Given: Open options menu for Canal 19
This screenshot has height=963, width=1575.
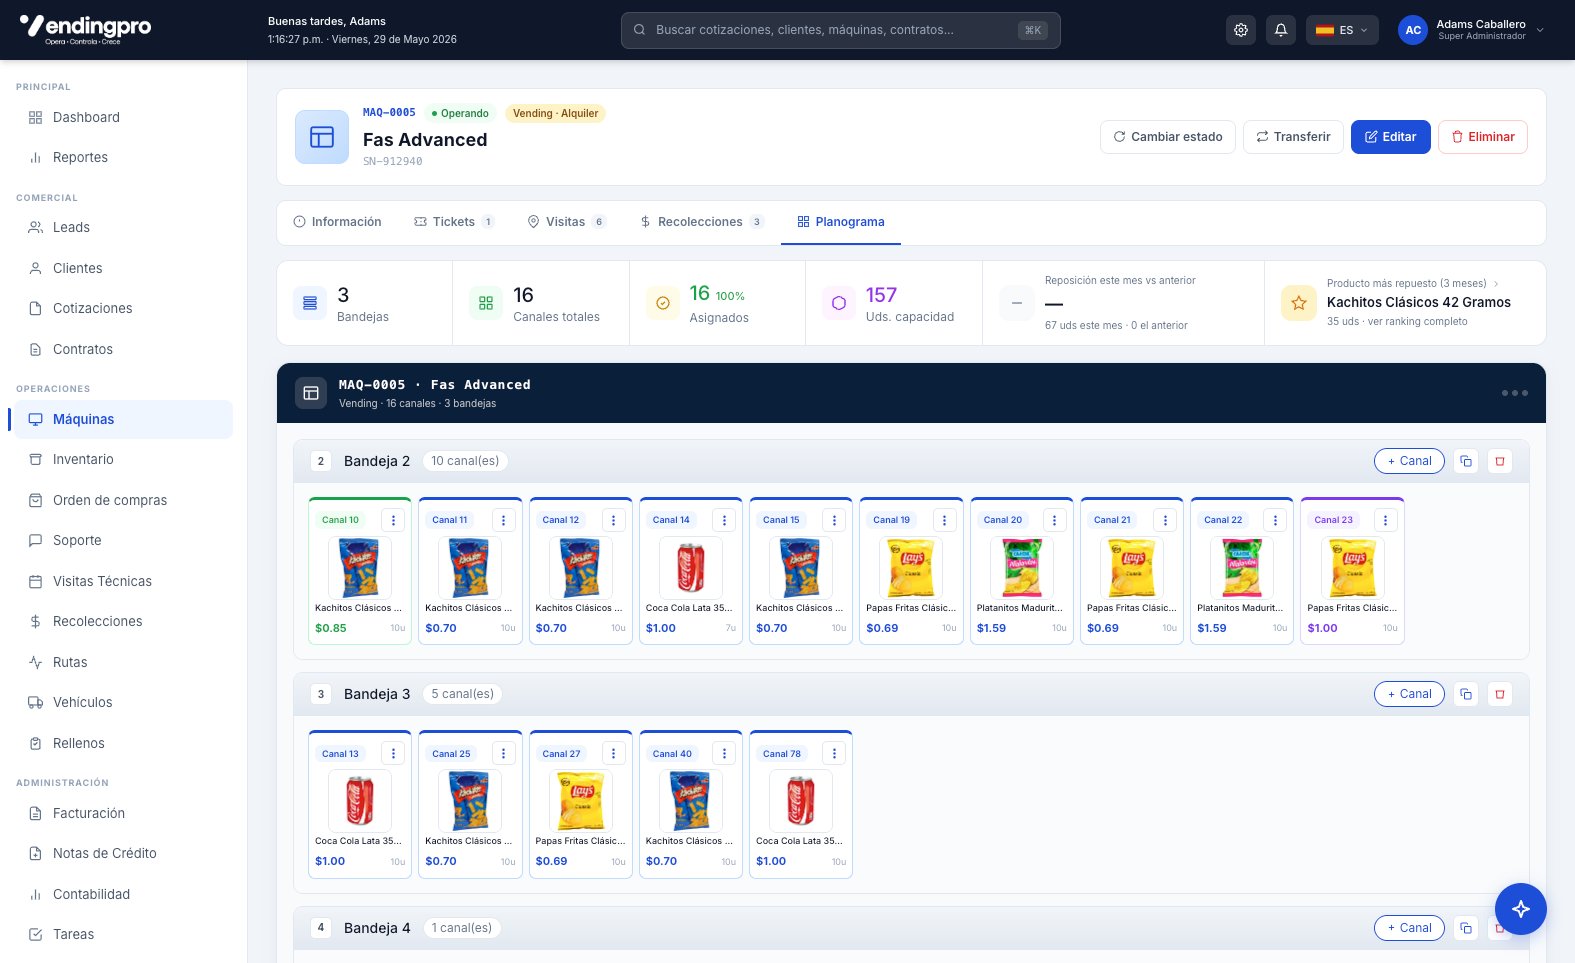Looking at the screenshot, I should 945,520.
